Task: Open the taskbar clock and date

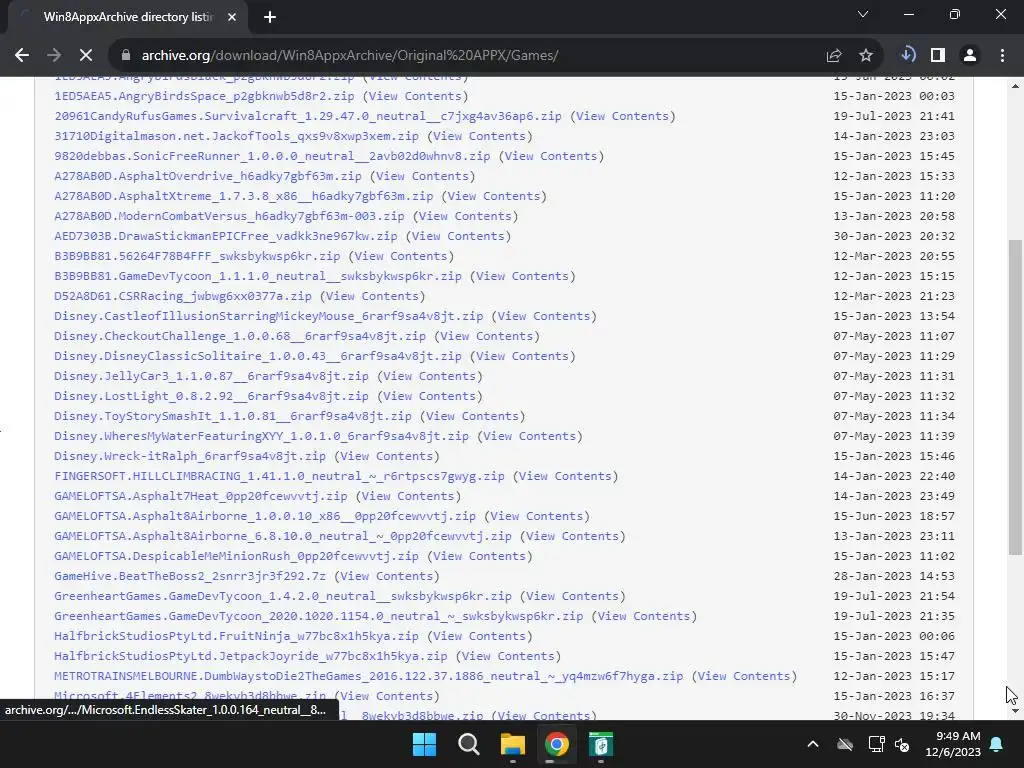Action: coord(953,744)
